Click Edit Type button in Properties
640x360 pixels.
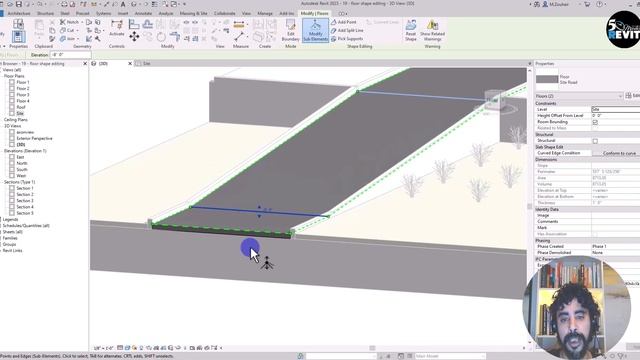633,96
